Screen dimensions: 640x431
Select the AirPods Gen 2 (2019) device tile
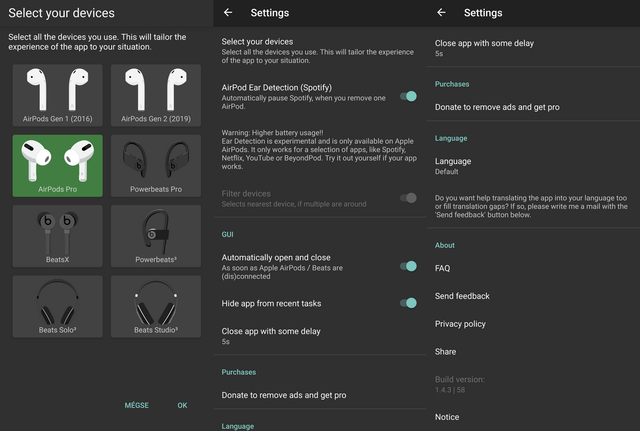156,95
